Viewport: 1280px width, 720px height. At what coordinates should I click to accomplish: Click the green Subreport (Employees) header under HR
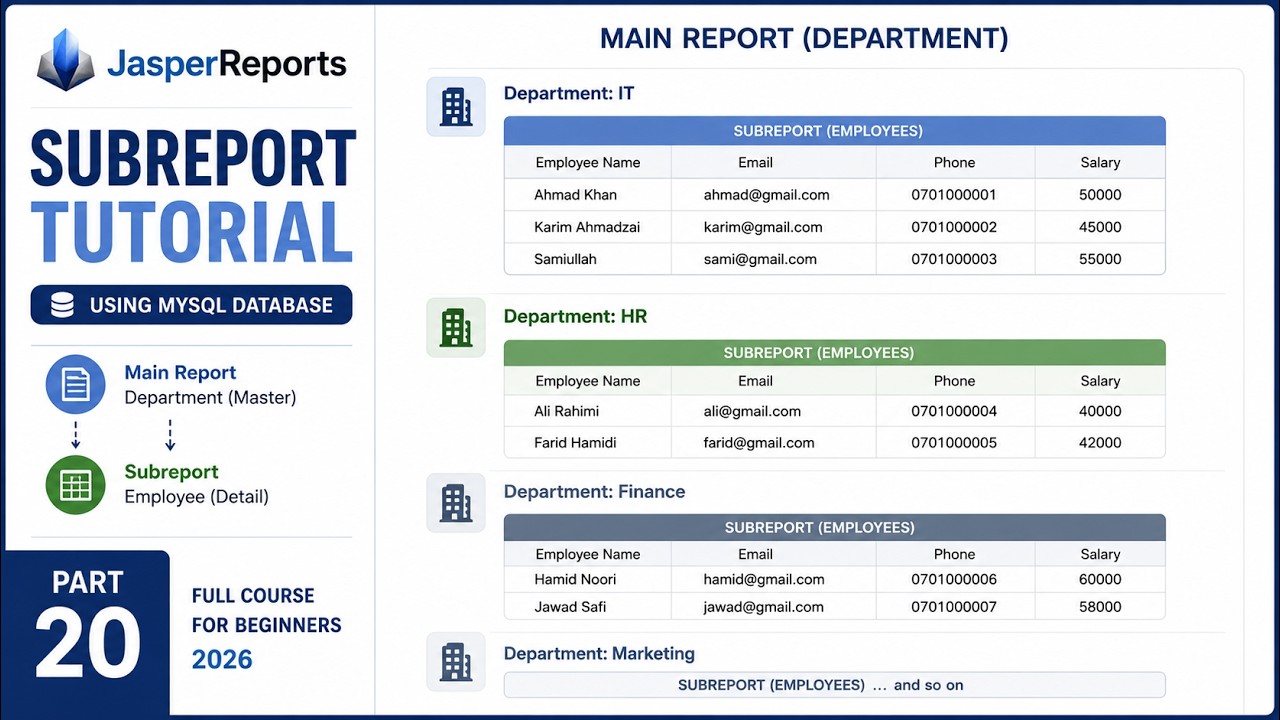tap(834, 353)
